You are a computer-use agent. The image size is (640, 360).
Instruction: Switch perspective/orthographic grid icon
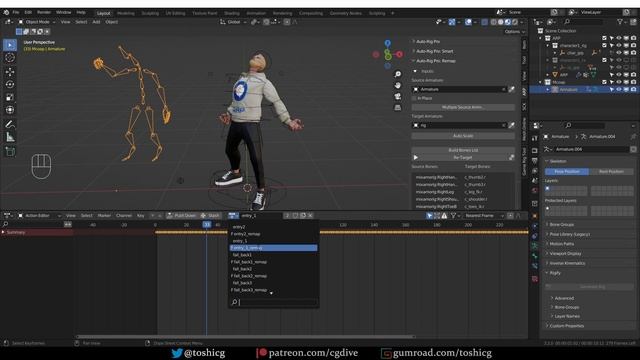coord(398,107)
